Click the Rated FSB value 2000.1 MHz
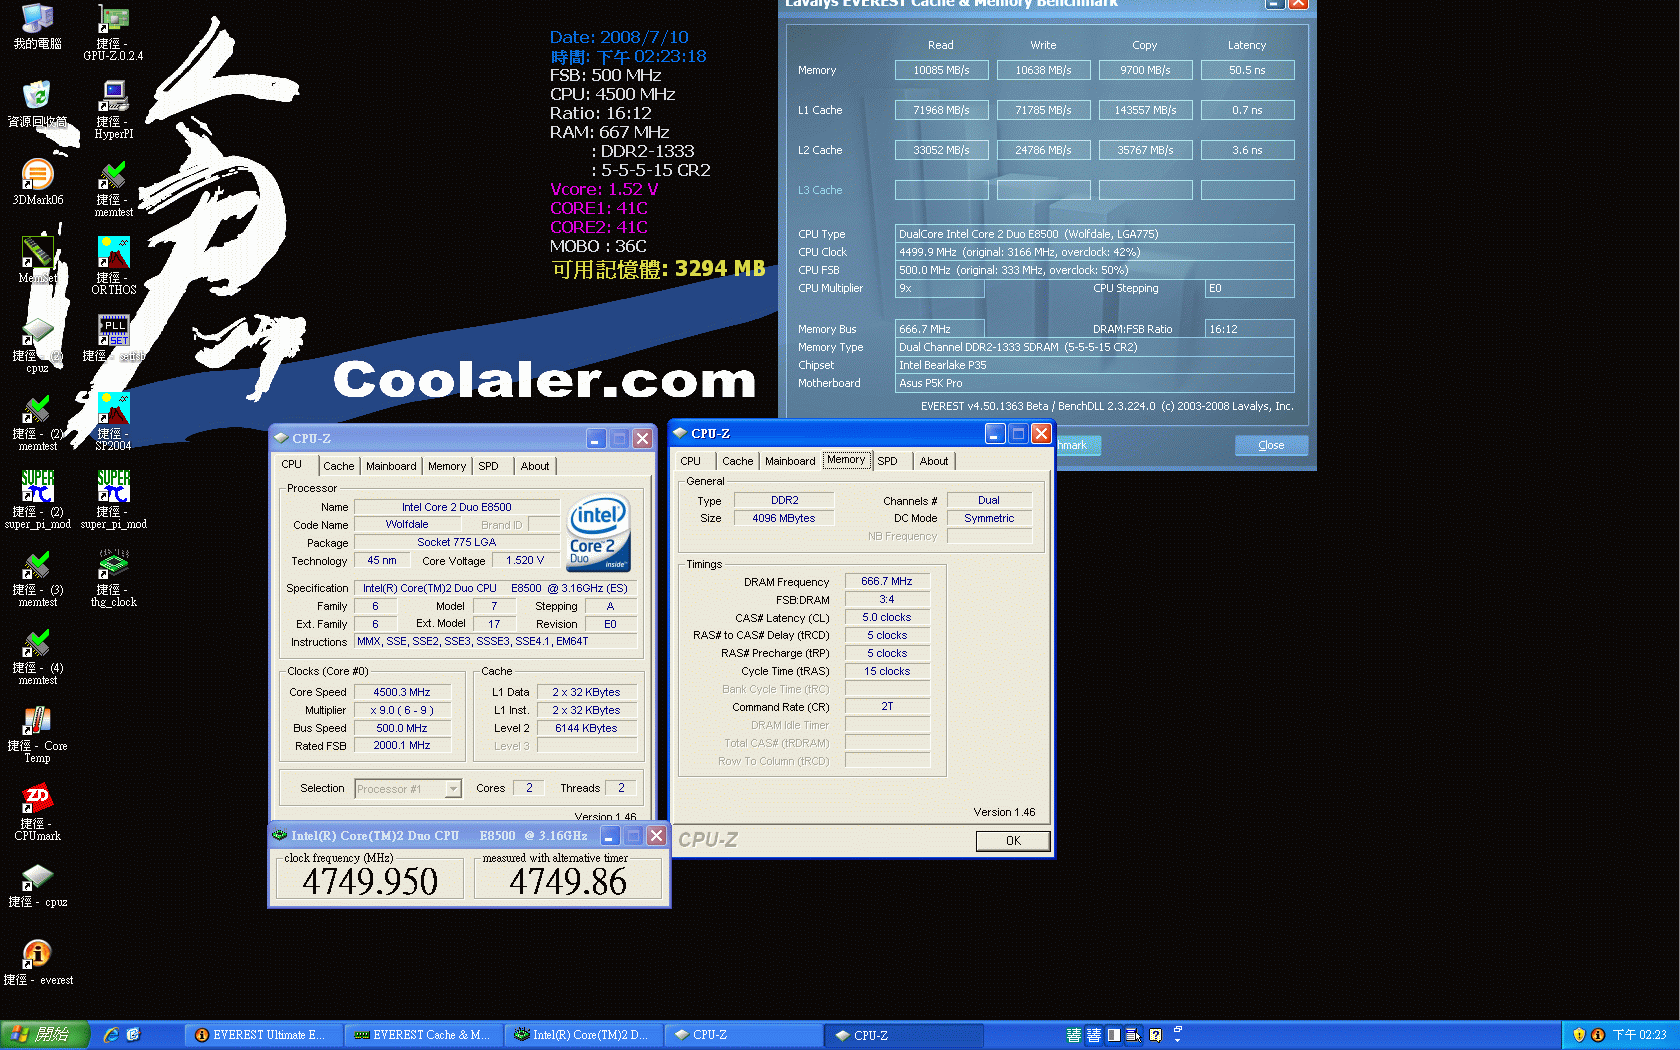This screenshot has width=1680, height=1050. pos(402,746)
